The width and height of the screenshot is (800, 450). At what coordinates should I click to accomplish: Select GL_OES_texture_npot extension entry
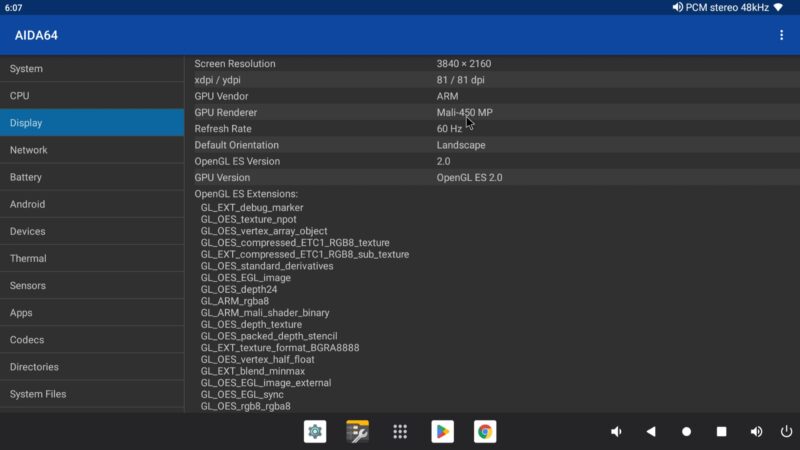[248, 219]
